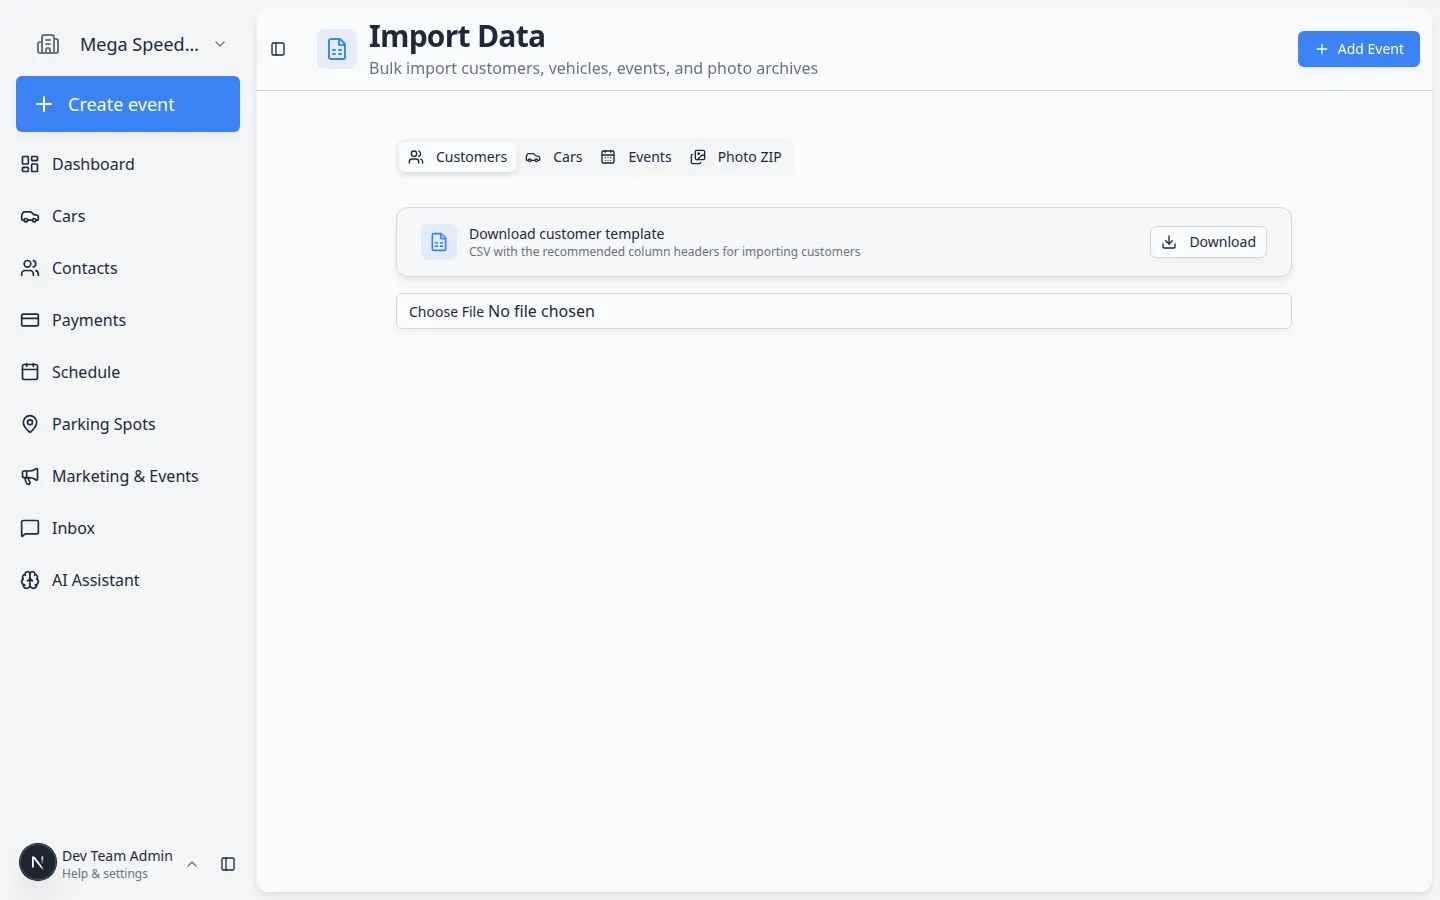Open Parking Spots in sidebar
The height and width of the screenshot is (900, 1440).
pyautogui.click(x=128, y=424)
